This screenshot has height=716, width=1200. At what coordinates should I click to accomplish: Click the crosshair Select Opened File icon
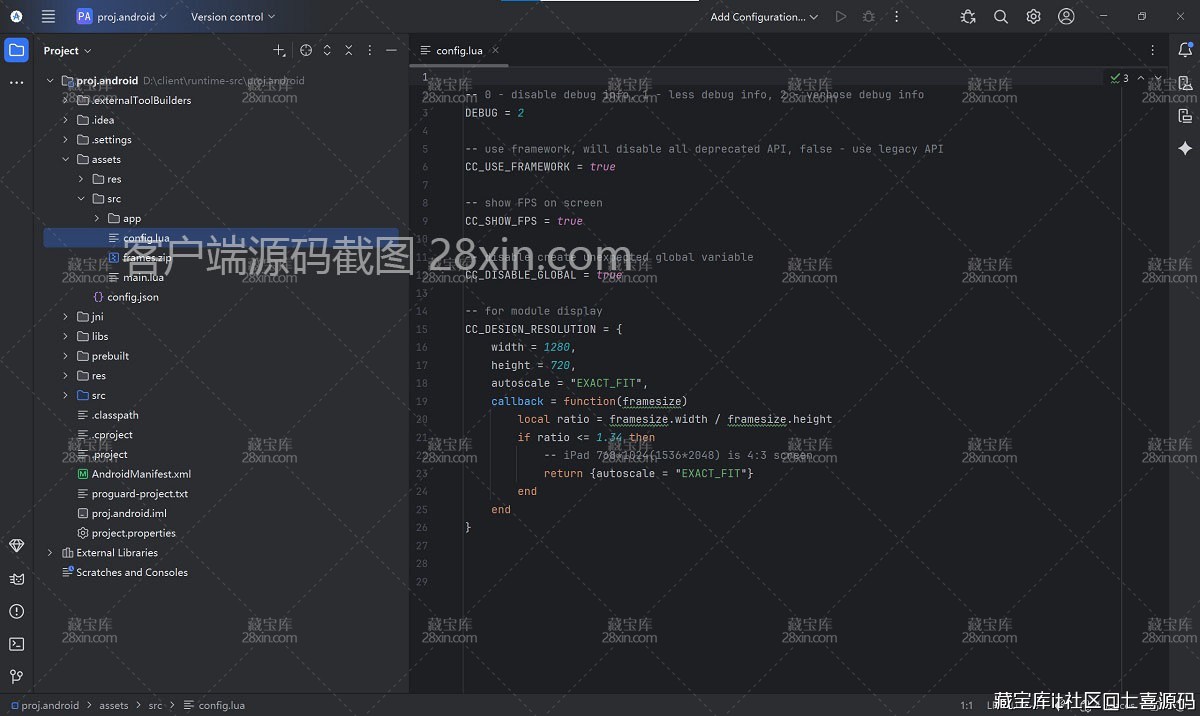coord(306,50)
